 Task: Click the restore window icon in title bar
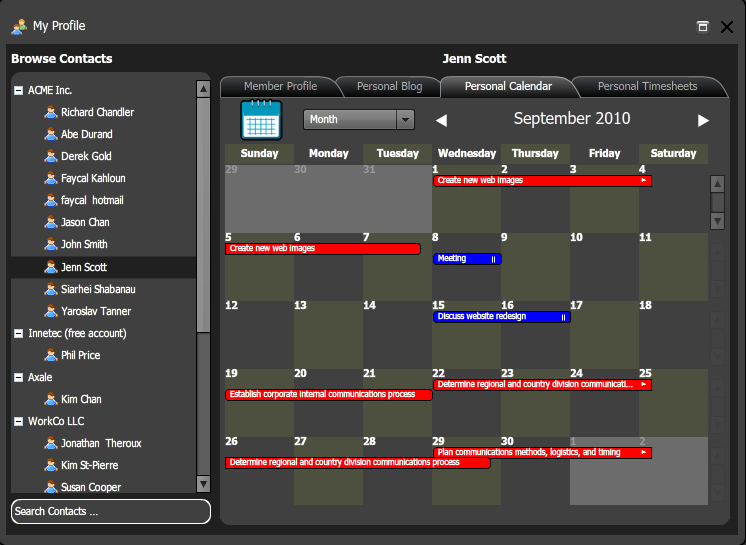point(703,27)
